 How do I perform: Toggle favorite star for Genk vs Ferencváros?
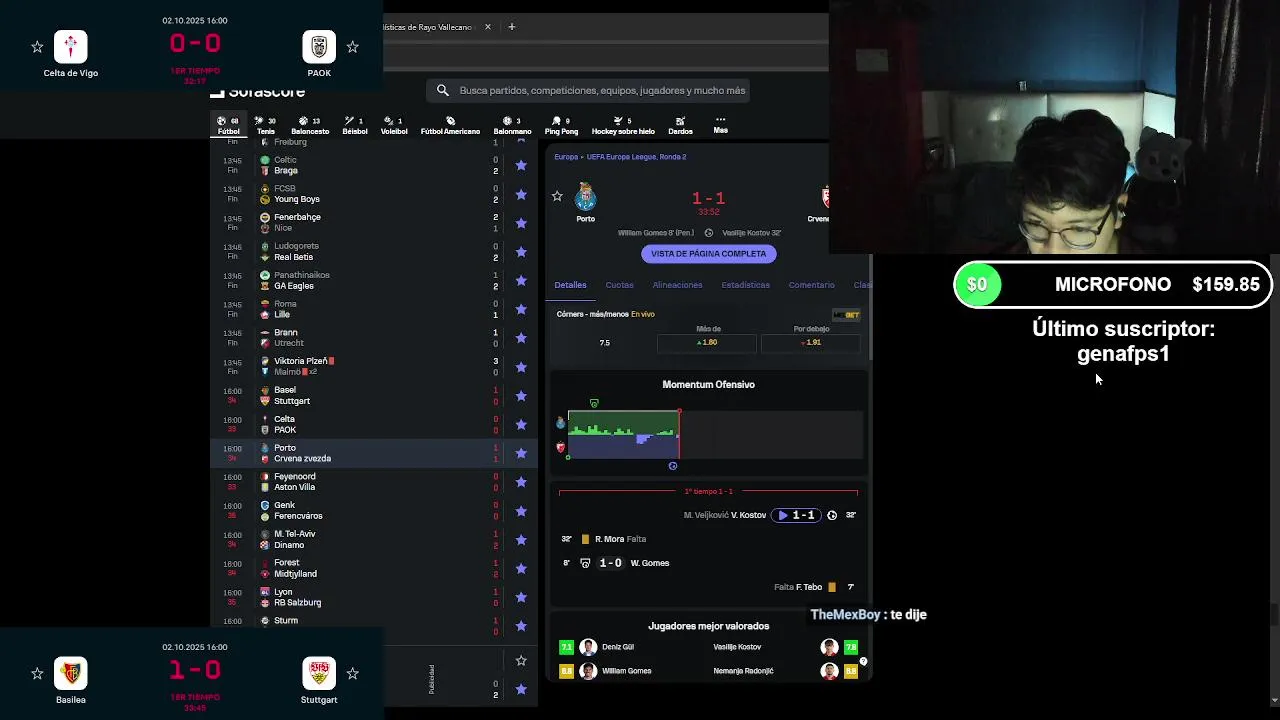click(x=521, y=511)
